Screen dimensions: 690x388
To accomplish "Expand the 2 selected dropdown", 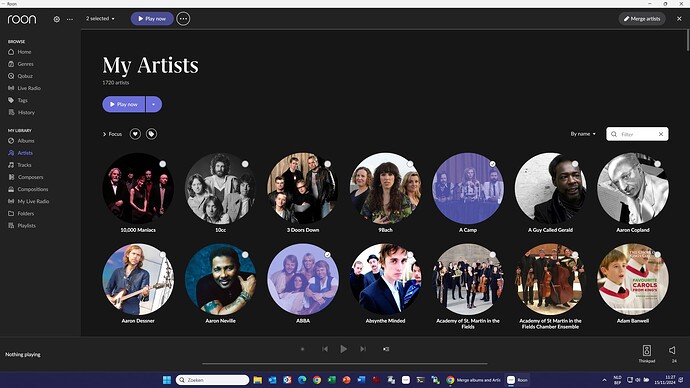I will pyautogui.click(x=100, y=18).
